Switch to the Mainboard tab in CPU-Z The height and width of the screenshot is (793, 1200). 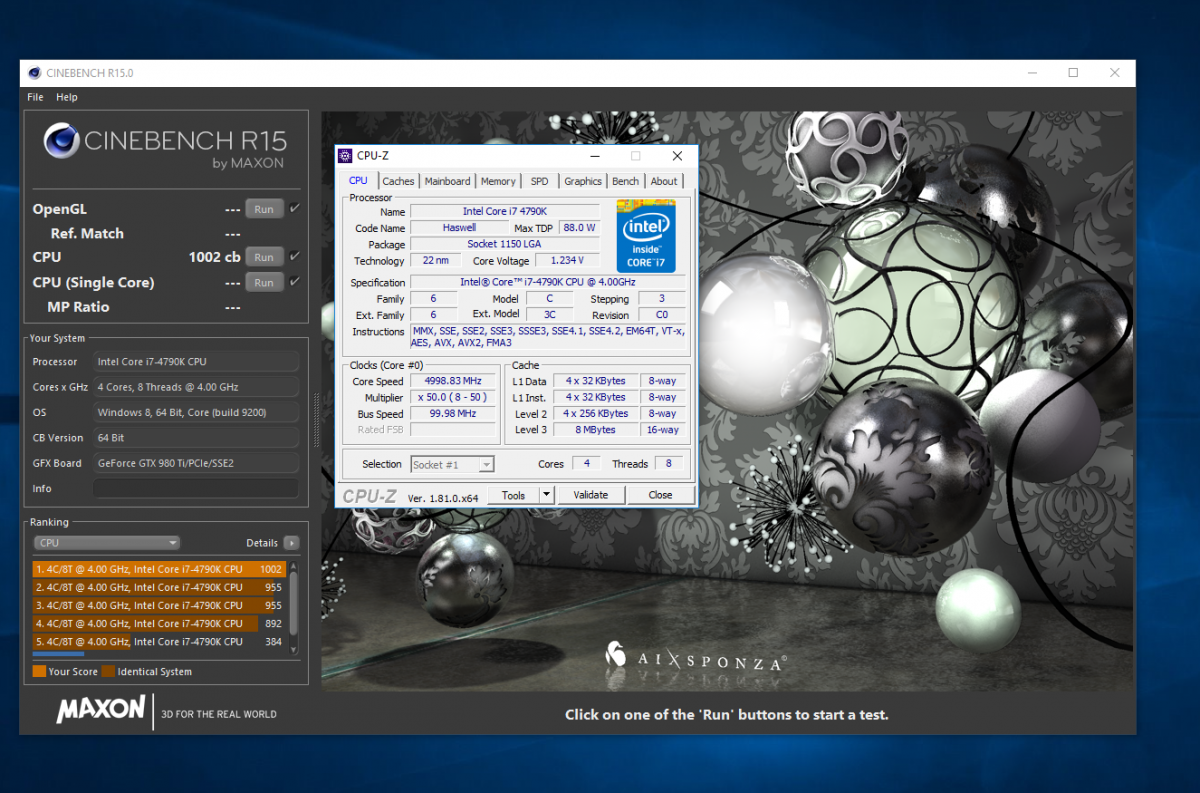coord(447,181)
